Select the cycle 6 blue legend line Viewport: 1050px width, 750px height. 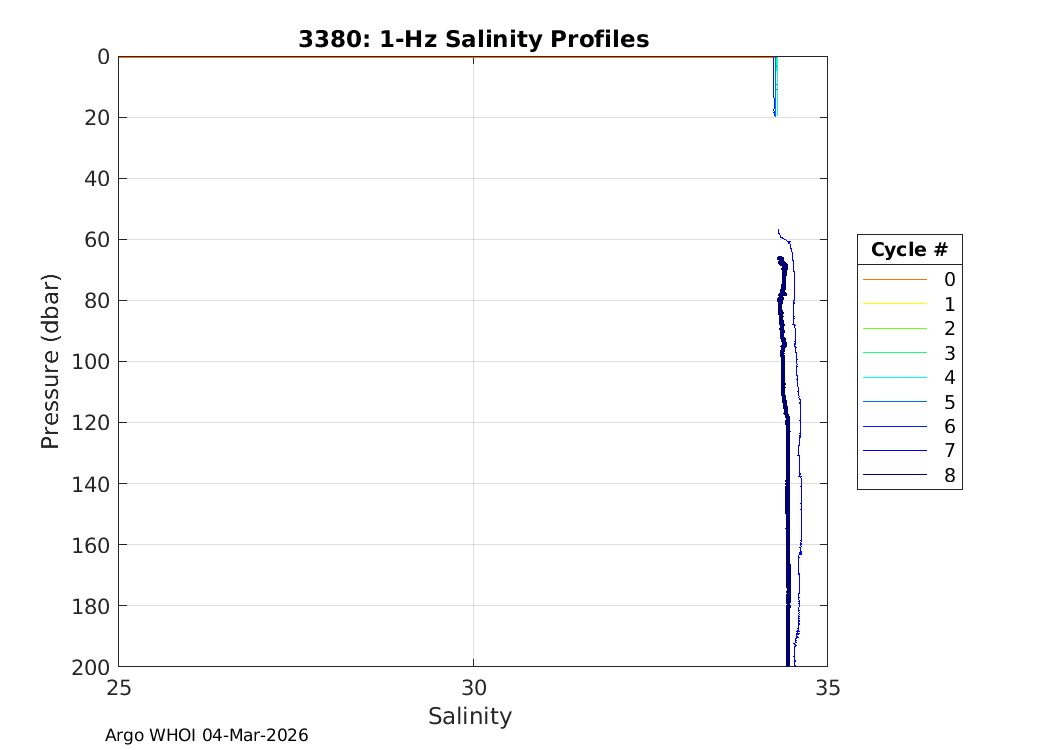point(894,427)
